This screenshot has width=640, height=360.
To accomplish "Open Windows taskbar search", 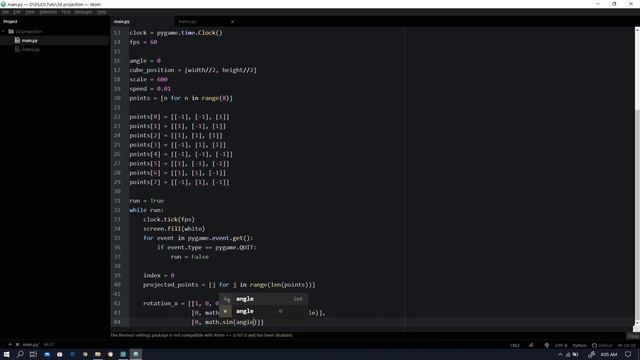I will (x=20, y=354).
